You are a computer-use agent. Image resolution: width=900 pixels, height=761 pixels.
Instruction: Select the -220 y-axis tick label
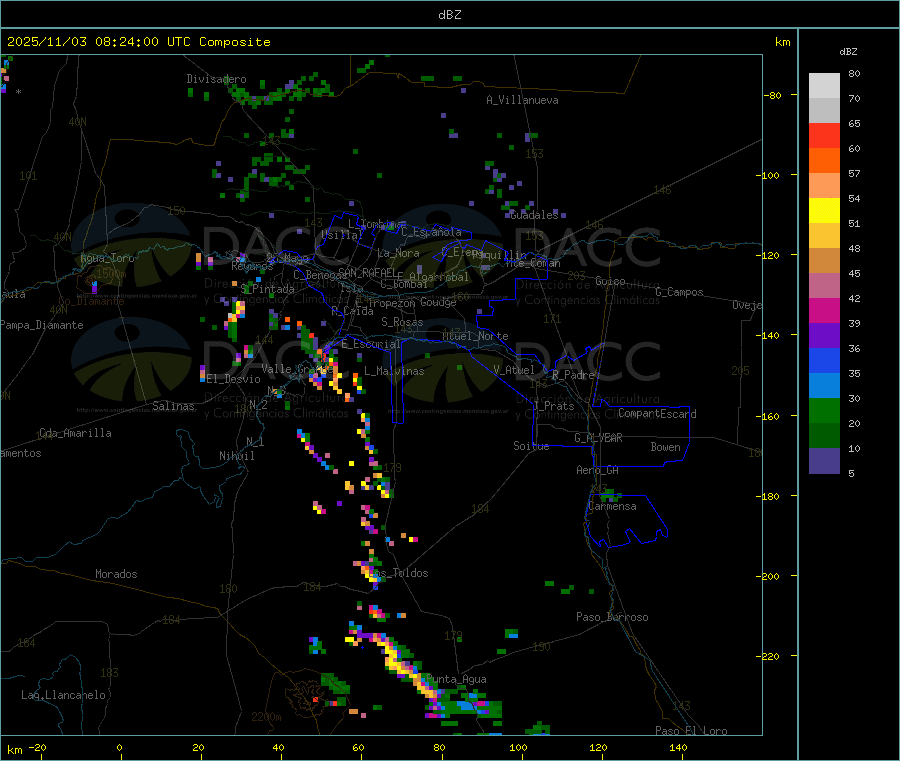[770, 656]
